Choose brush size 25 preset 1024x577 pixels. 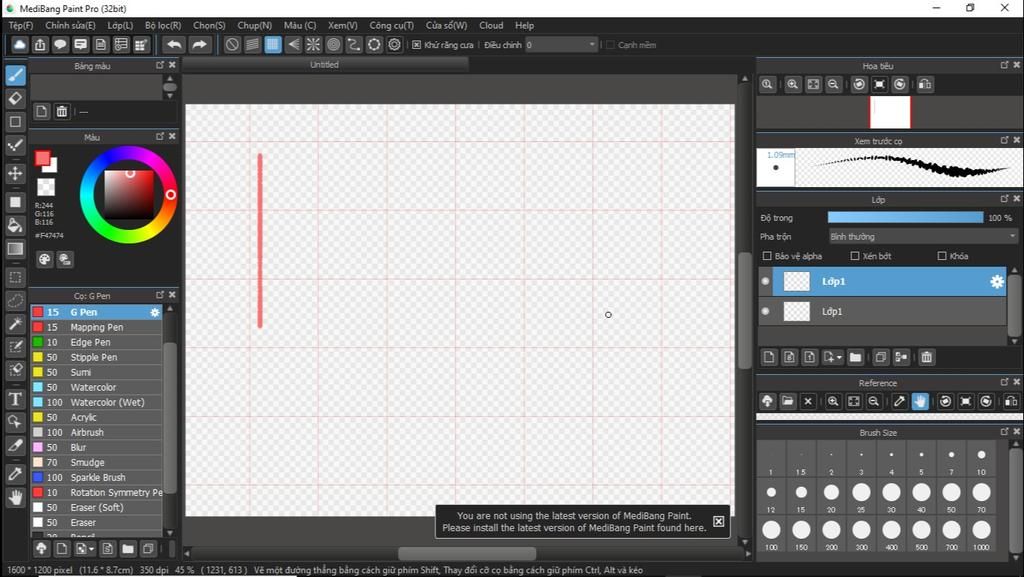coord(861,496)
